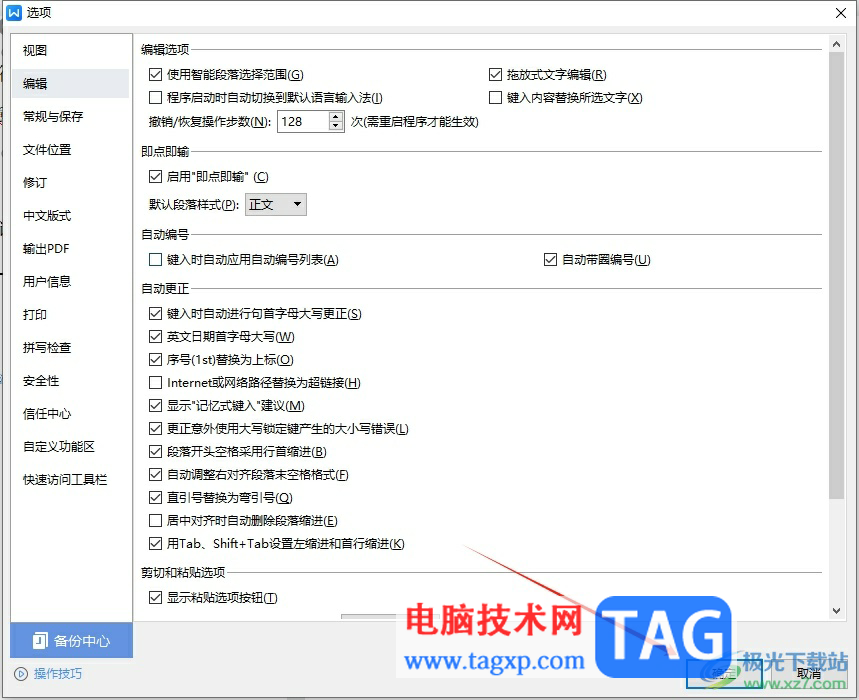Enable 程序启动时自动切换到默认语言输入法
Image resolution: width=859 pixels, height=700 pixels.
156,97
